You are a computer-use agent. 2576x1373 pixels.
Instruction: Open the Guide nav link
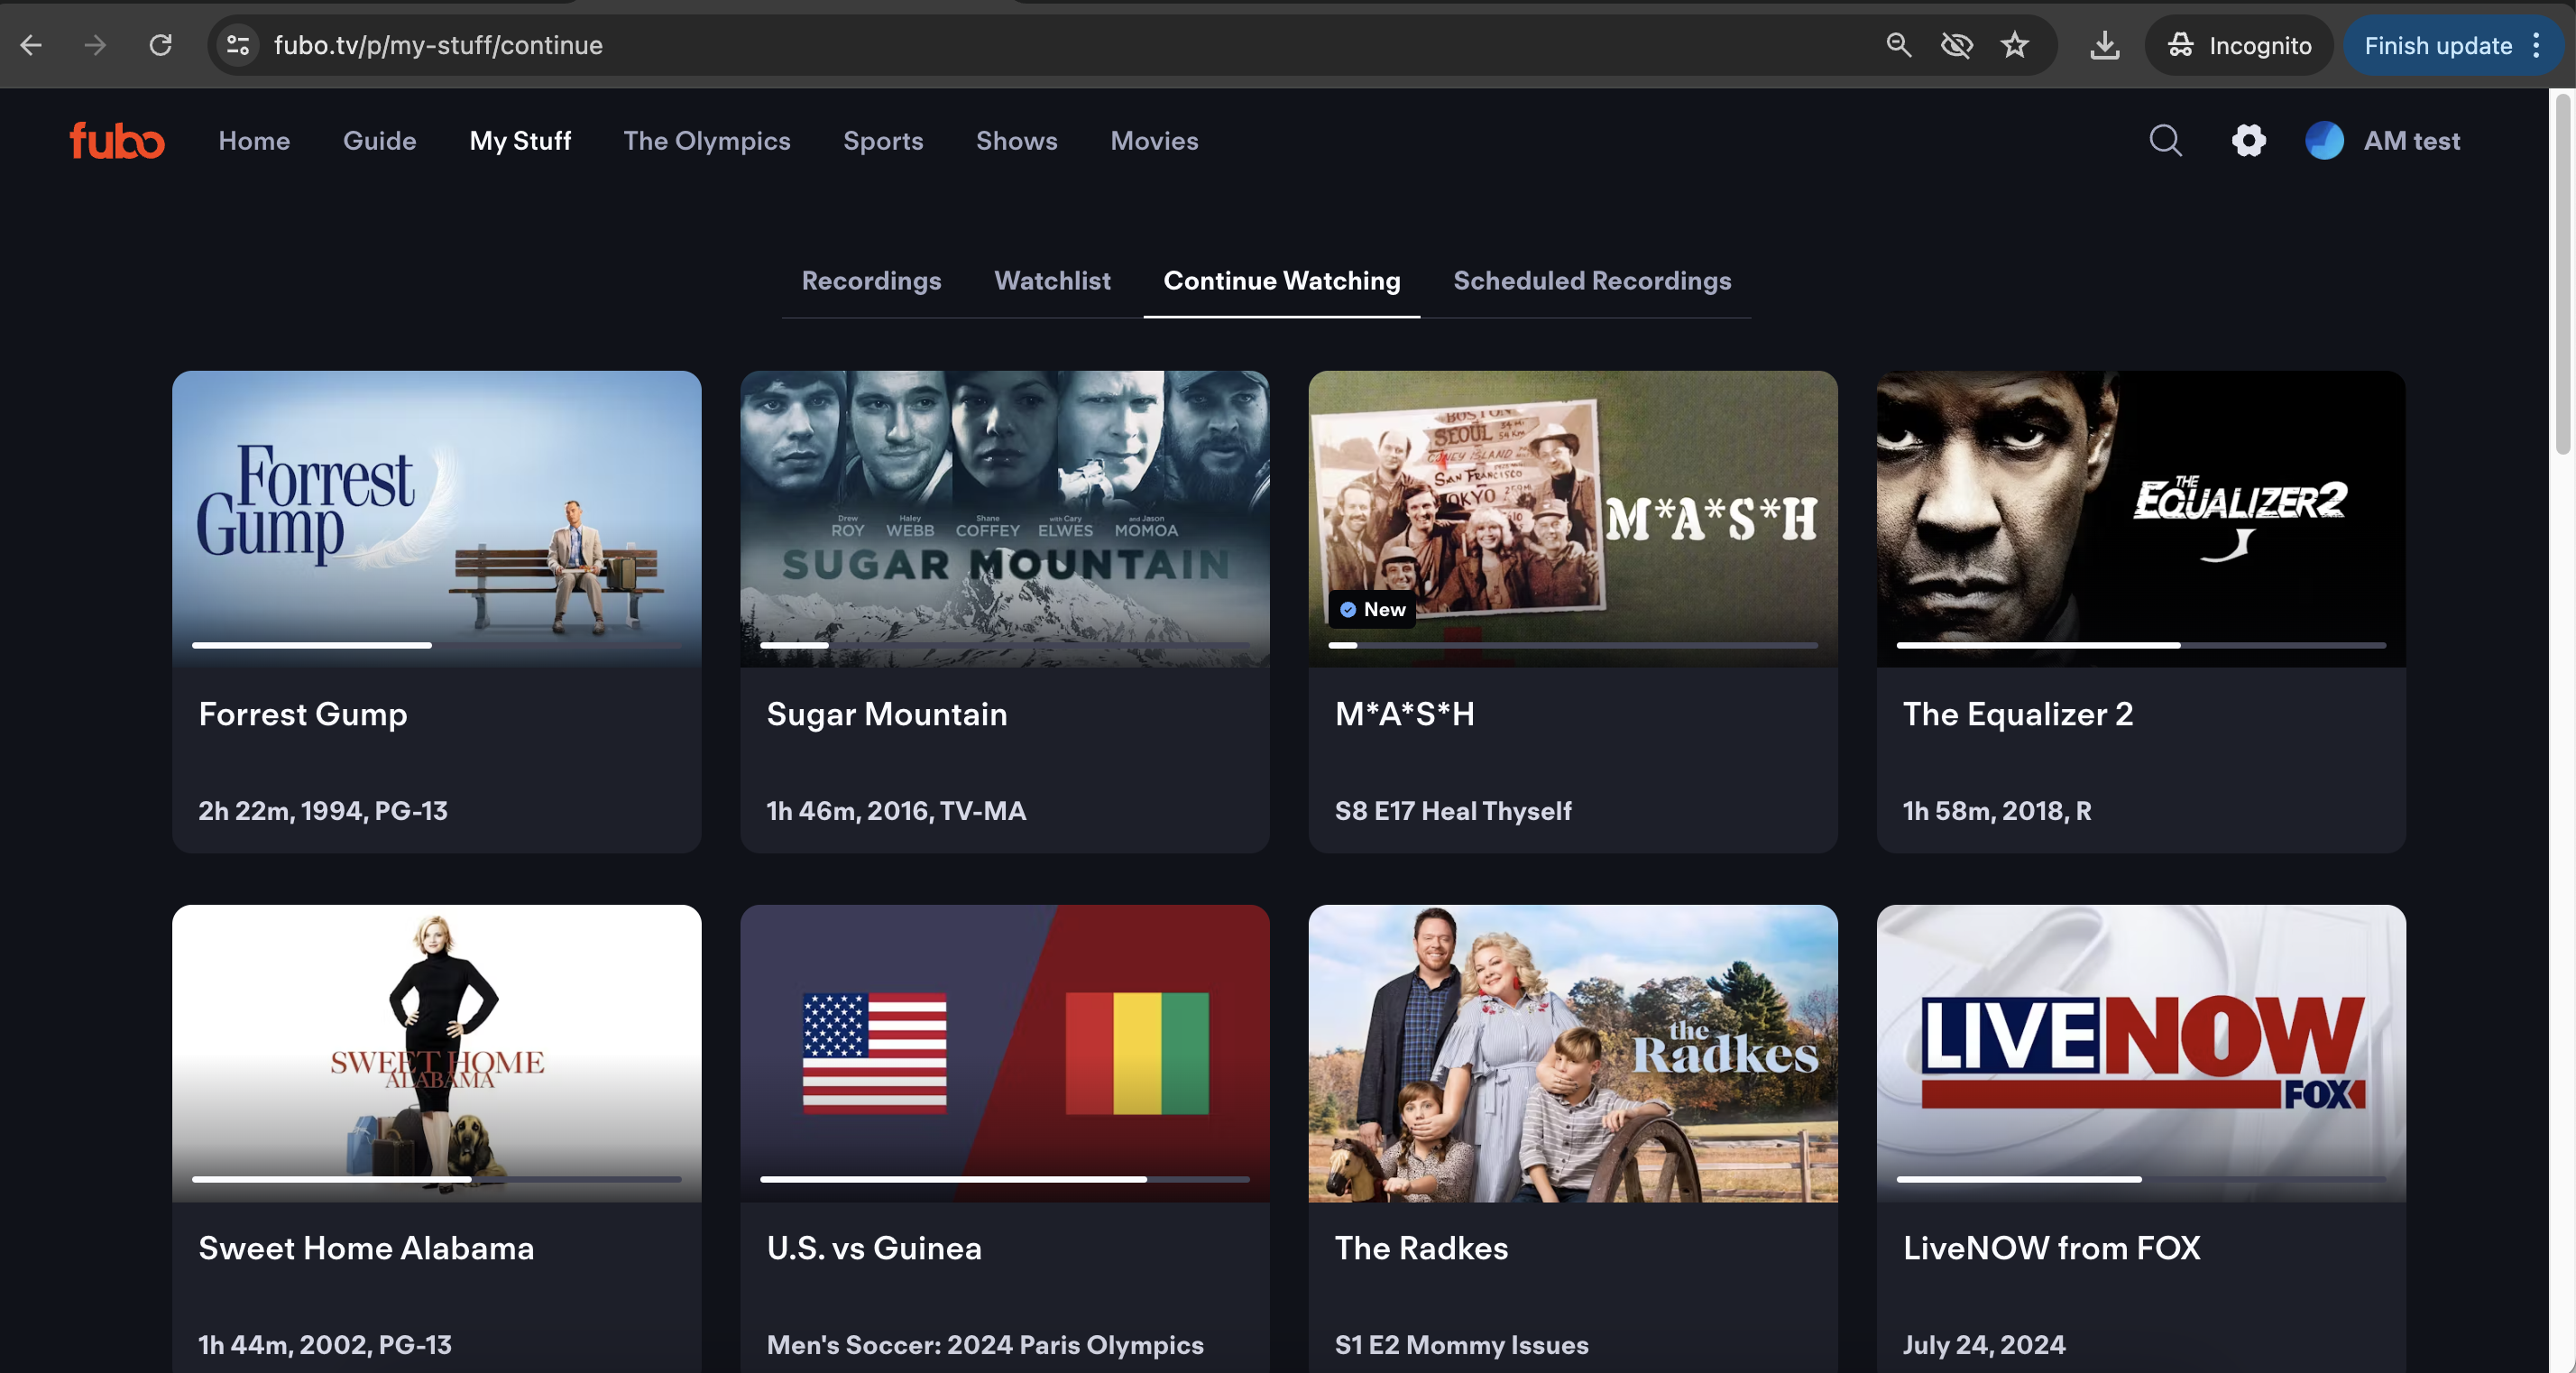[x=379, y=141]
